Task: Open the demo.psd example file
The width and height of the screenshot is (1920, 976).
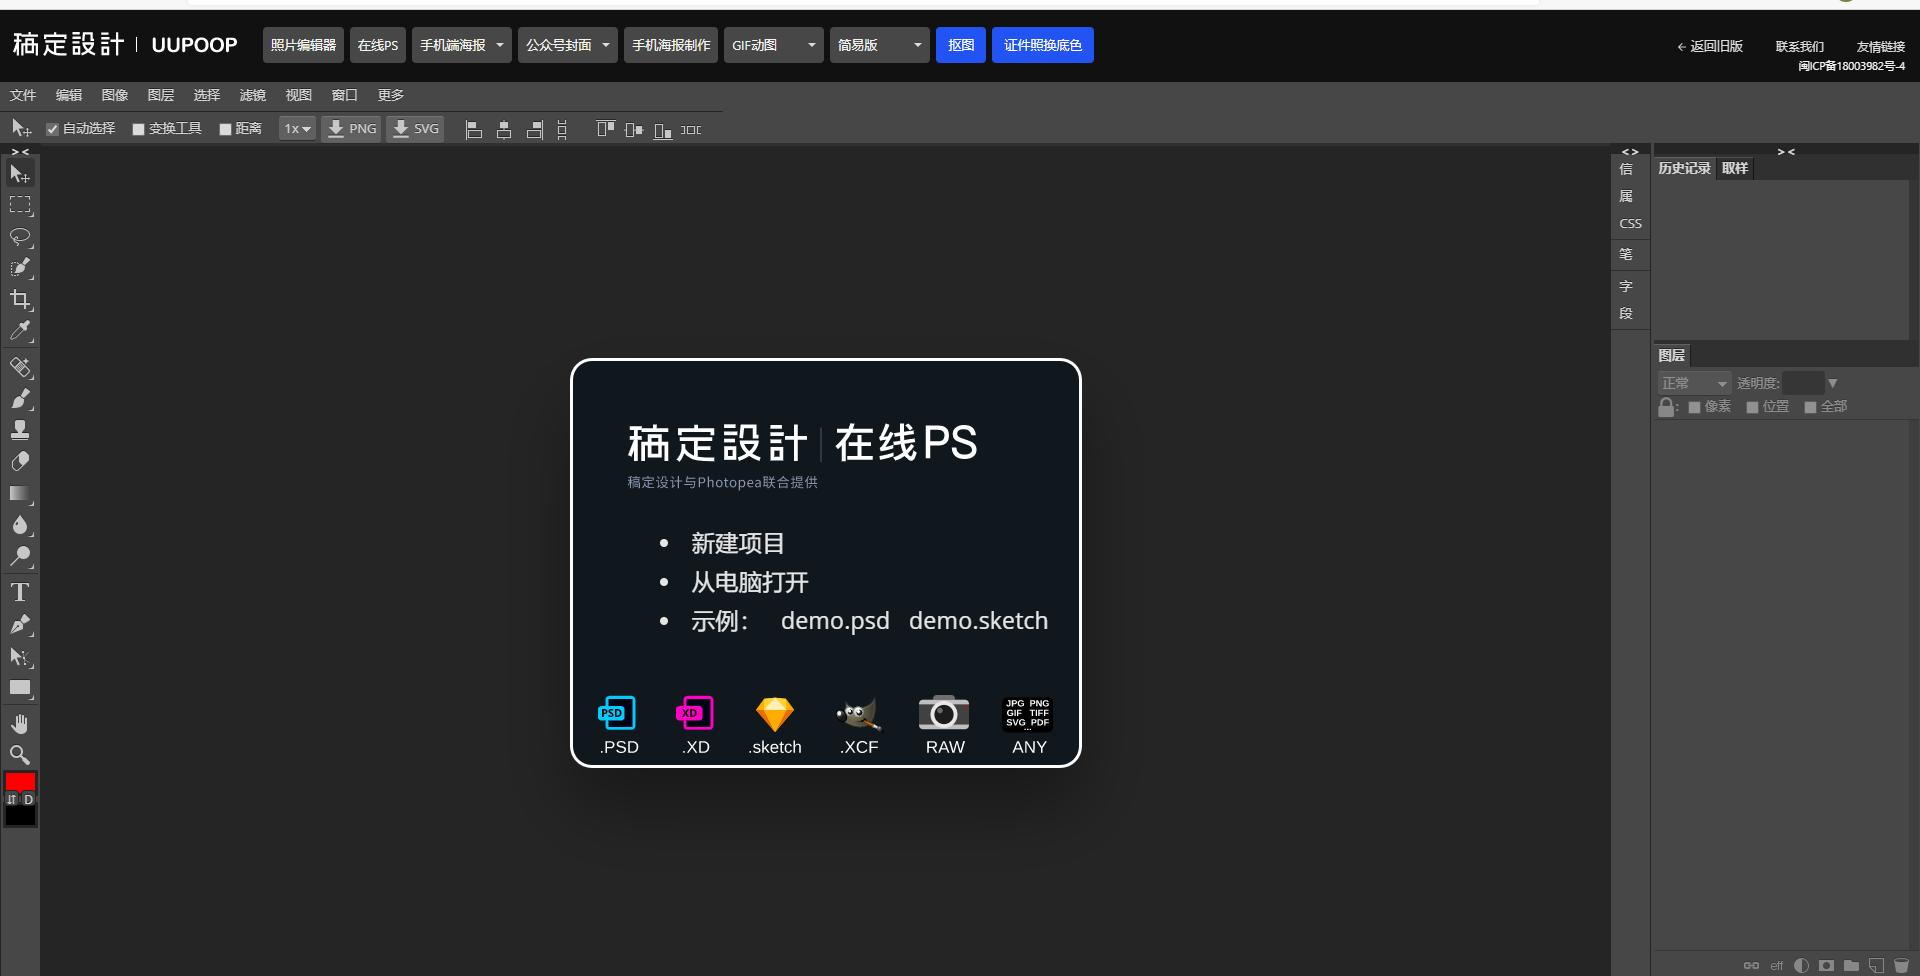Action: click(x=835, y=620)
